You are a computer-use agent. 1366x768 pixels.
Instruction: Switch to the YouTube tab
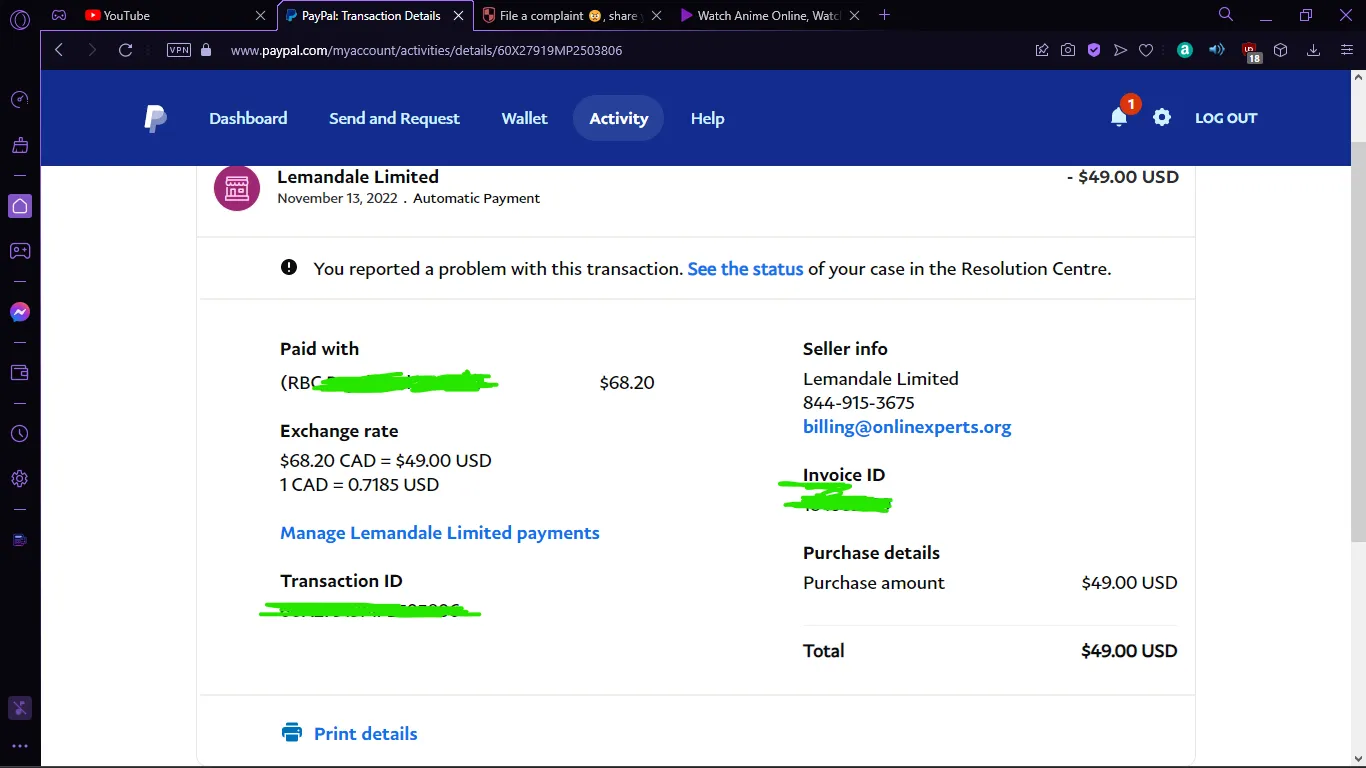(176, 15)
